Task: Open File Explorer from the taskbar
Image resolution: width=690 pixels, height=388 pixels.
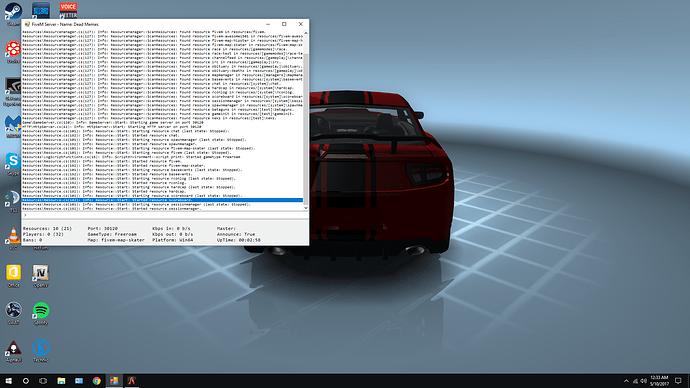Action: coord(61,381)
